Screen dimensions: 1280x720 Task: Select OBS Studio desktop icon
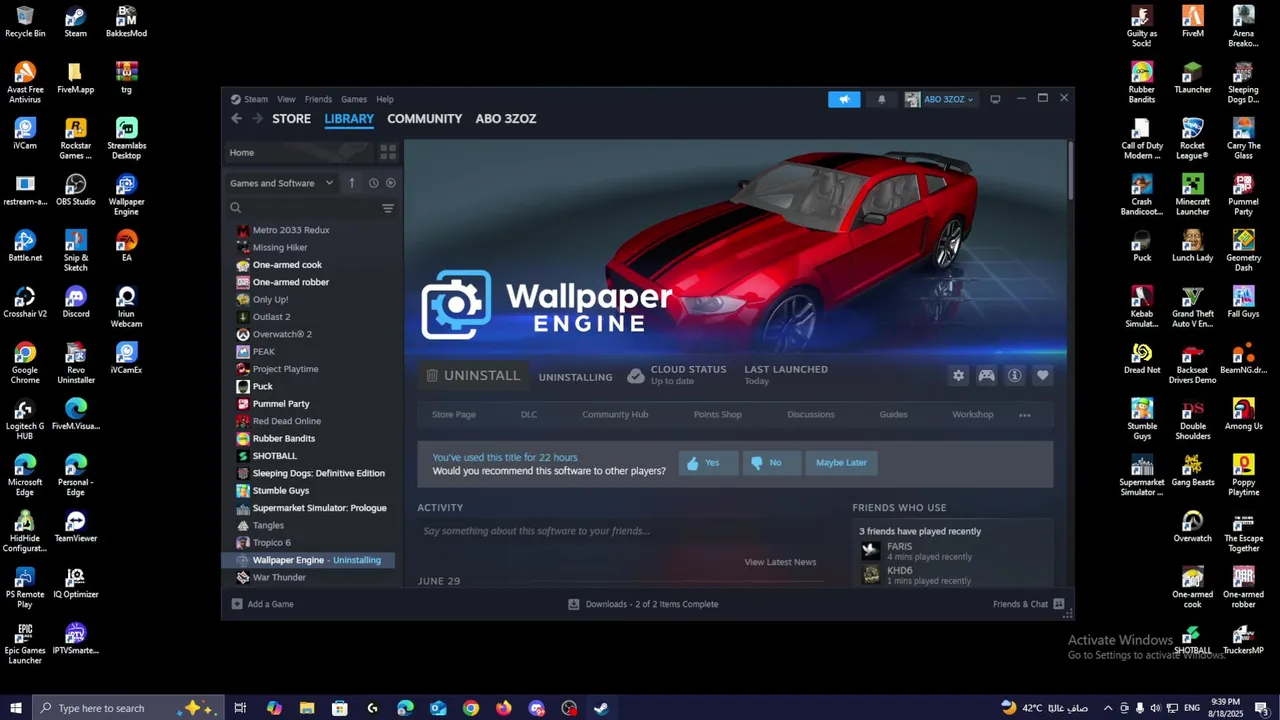(76, 190)
